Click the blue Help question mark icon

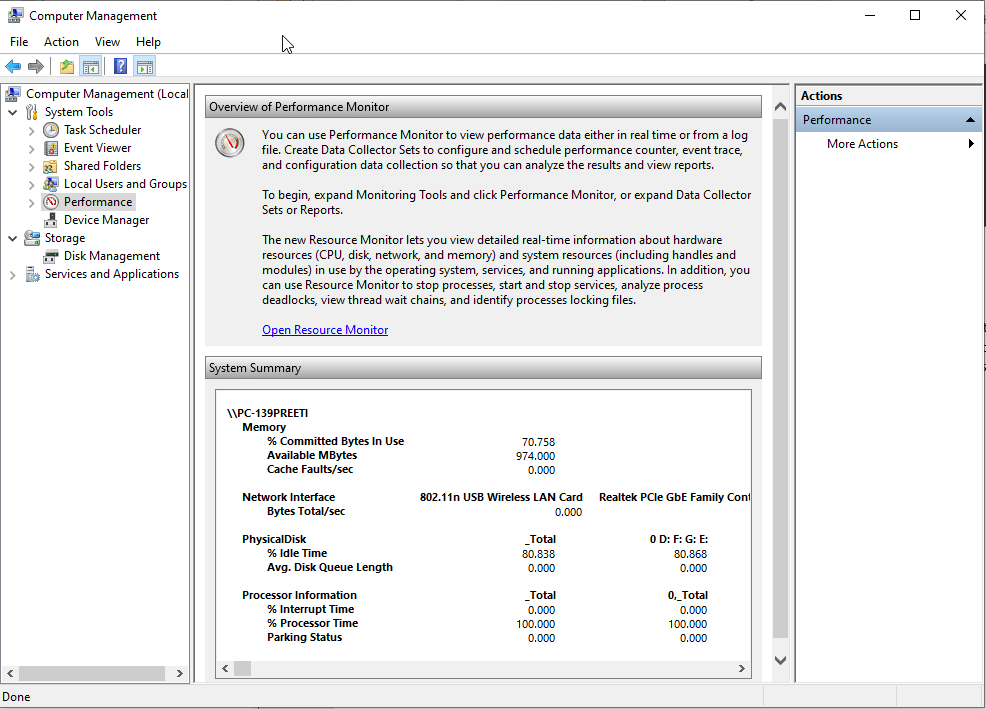click(x=120, y=67)
